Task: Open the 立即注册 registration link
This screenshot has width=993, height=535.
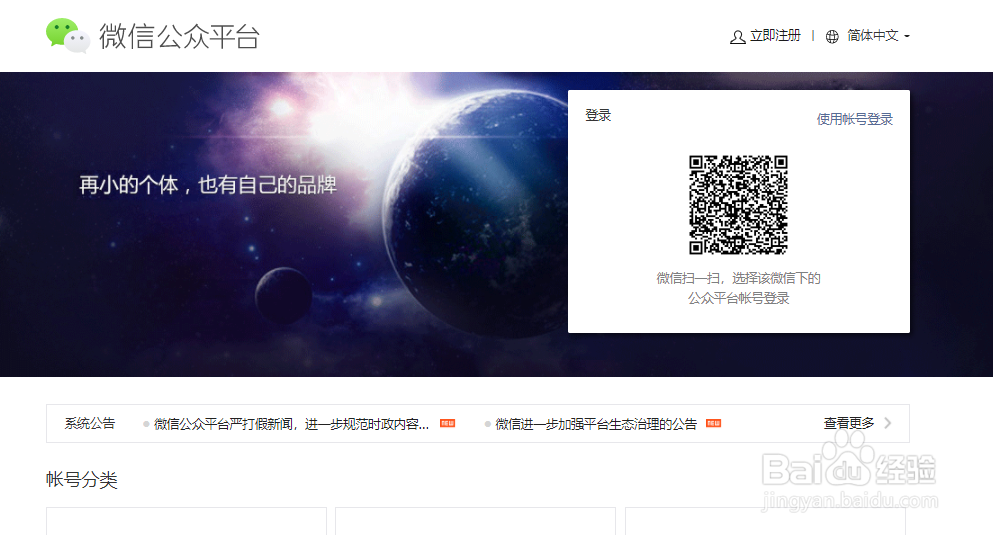Action: tap(775, 35)
